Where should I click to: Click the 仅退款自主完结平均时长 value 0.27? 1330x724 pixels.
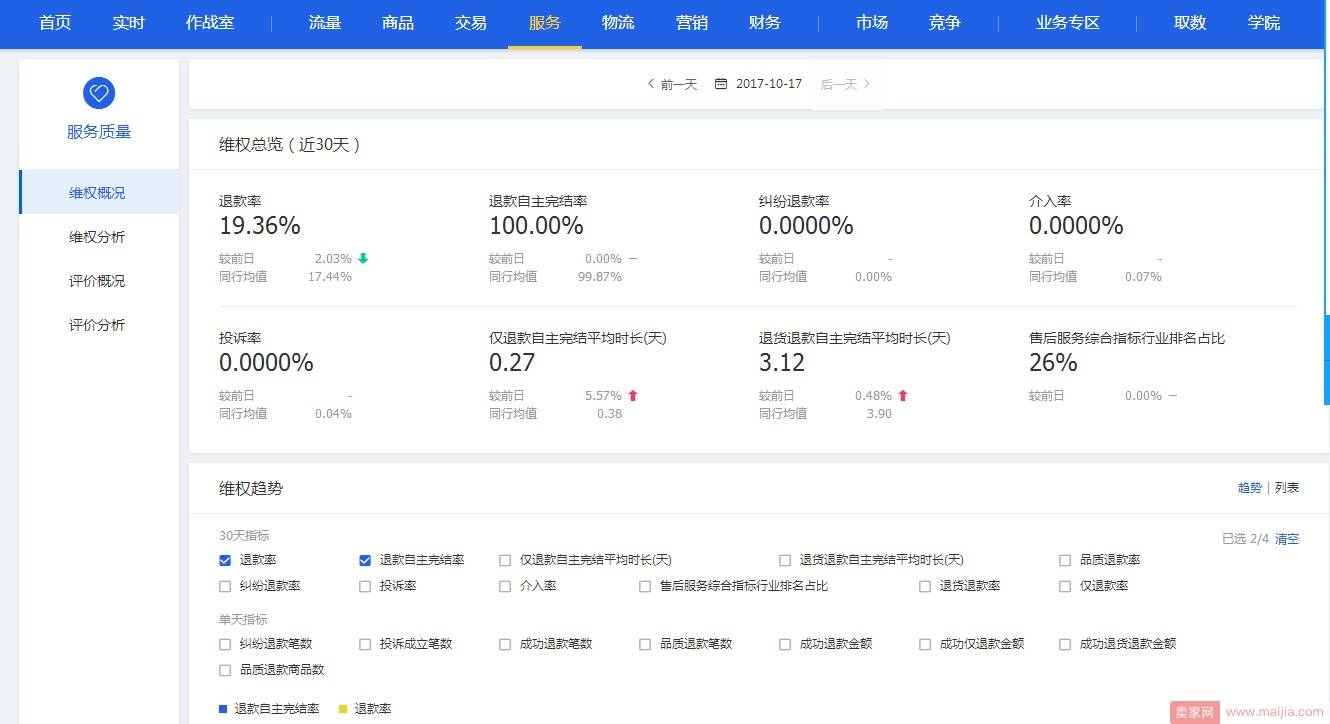(x=512, y=363)
